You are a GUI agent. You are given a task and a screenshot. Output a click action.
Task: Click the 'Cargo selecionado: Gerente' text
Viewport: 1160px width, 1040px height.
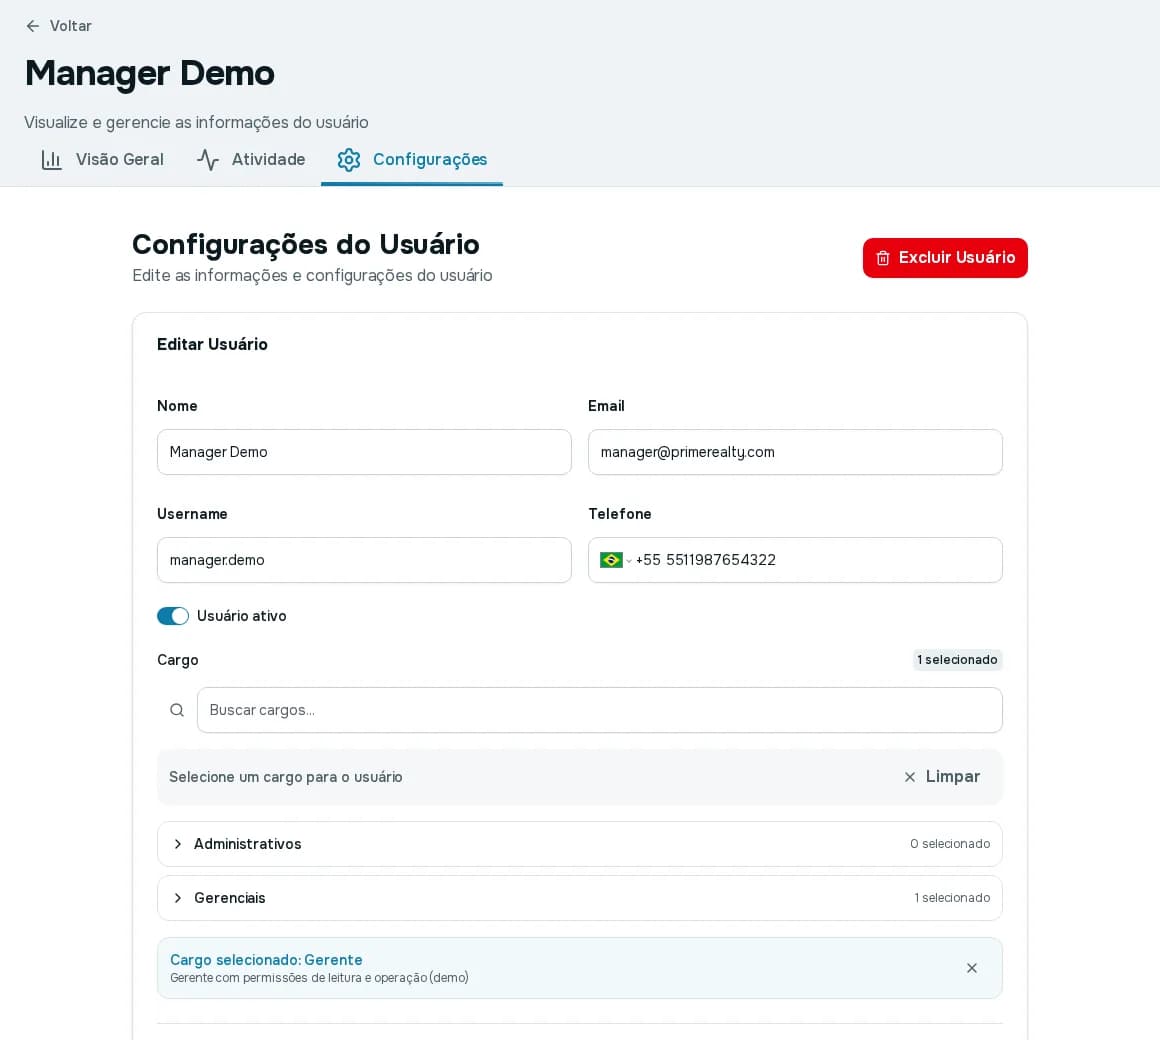click(266, 960)
